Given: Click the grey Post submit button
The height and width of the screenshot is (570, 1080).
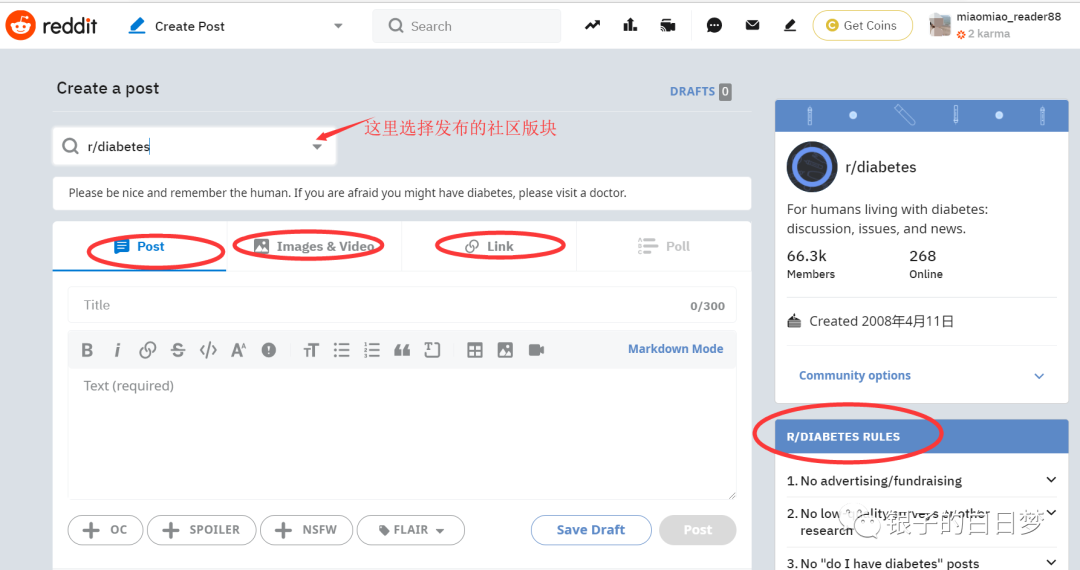Looking at the screenshot, I should 698,530.
